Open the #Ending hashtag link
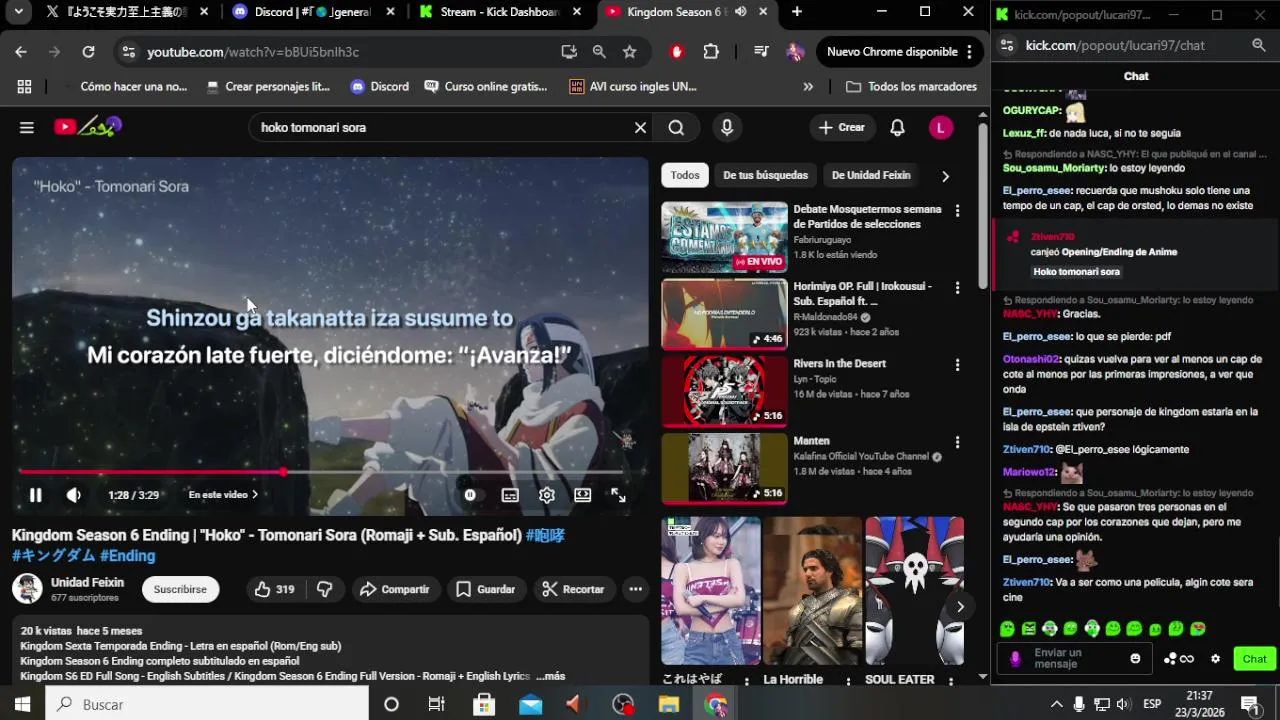Image resolution: width=1280 pixels, height=720 pixels. point(127,555)
